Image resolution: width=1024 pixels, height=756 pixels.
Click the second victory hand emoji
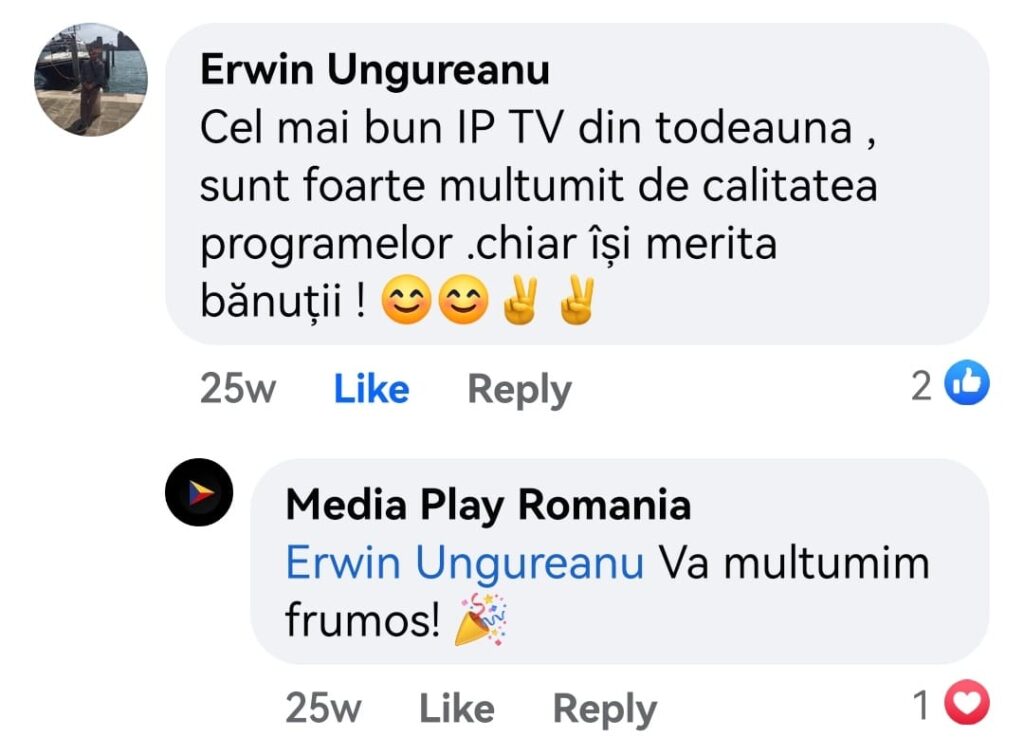click(577, 300)
